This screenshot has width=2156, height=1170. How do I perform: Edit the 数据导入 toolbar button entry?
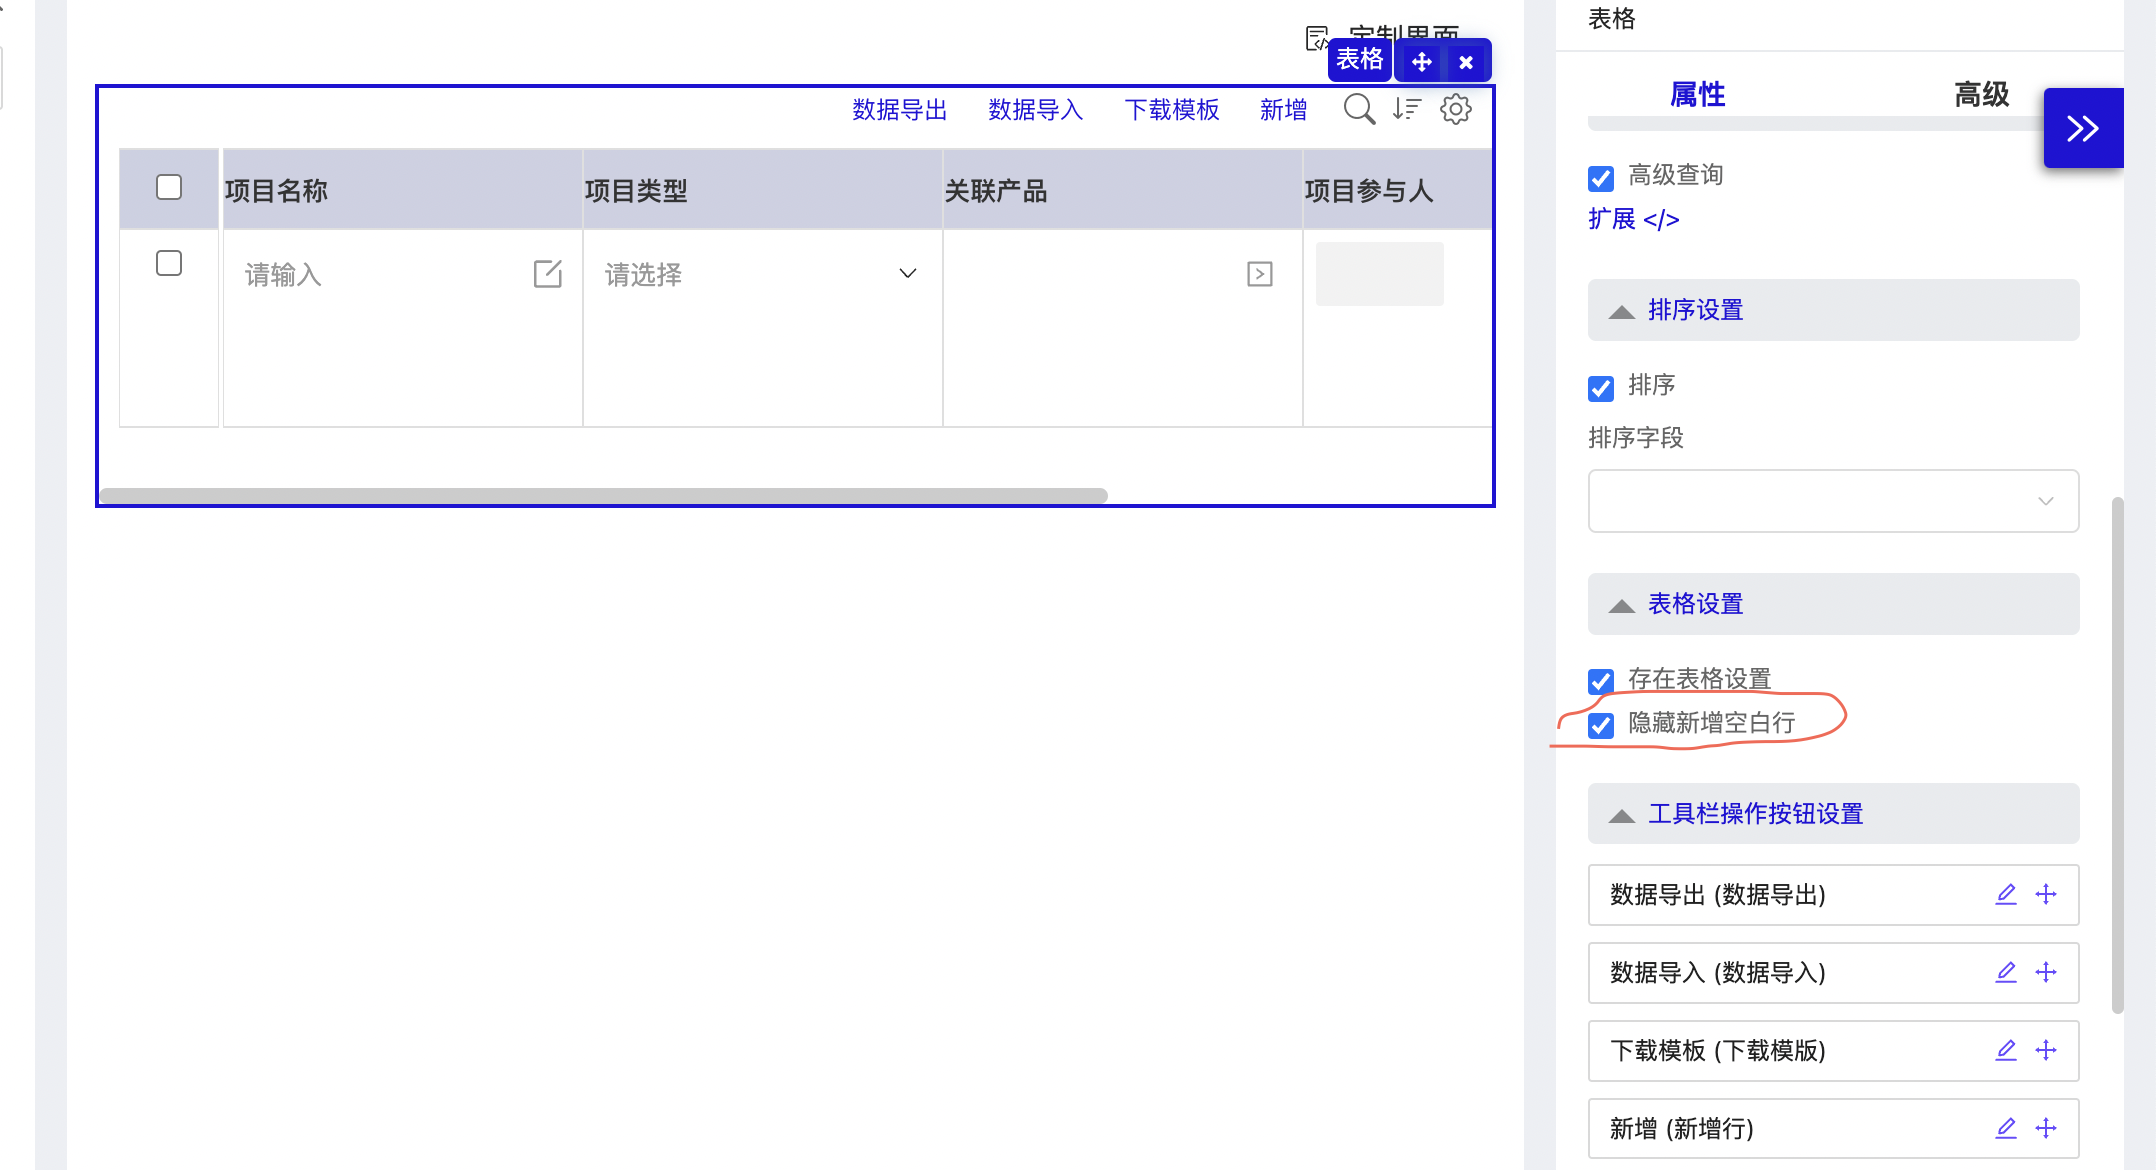tap(2006, 972)
